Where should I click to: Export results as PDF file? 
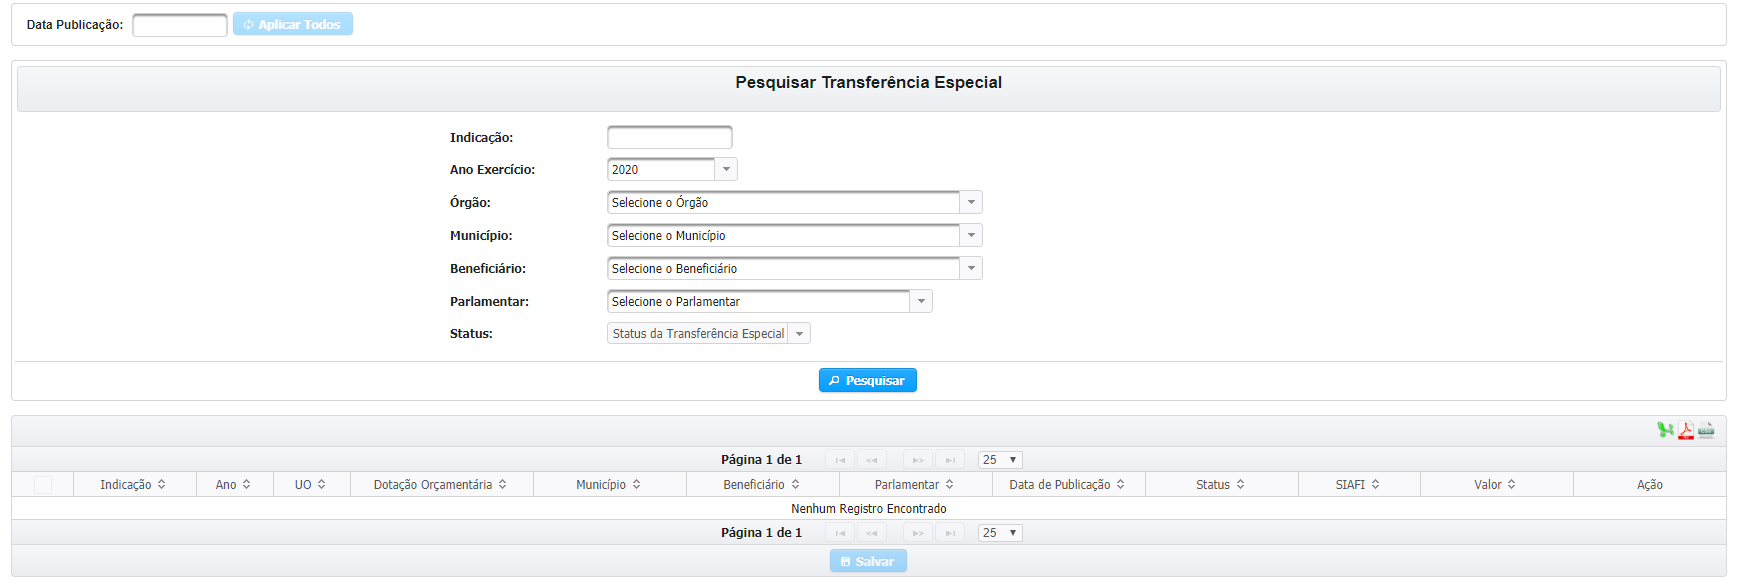coord(1686,430)
